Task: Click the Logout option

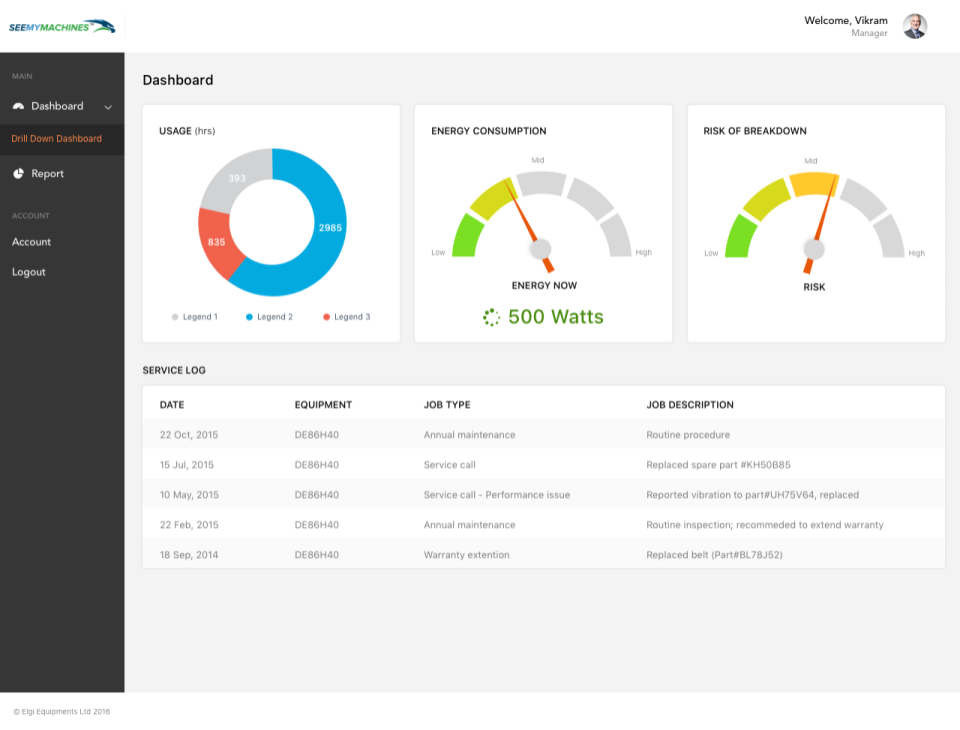Action: pos(29,271)
